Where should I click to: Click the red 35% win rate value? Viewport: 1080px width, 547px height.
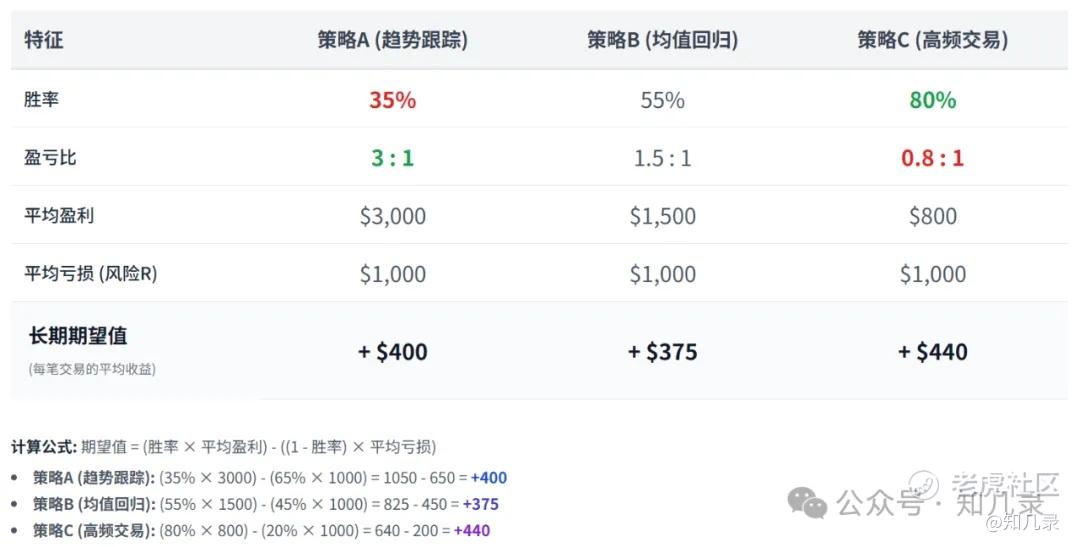(393, 100)
